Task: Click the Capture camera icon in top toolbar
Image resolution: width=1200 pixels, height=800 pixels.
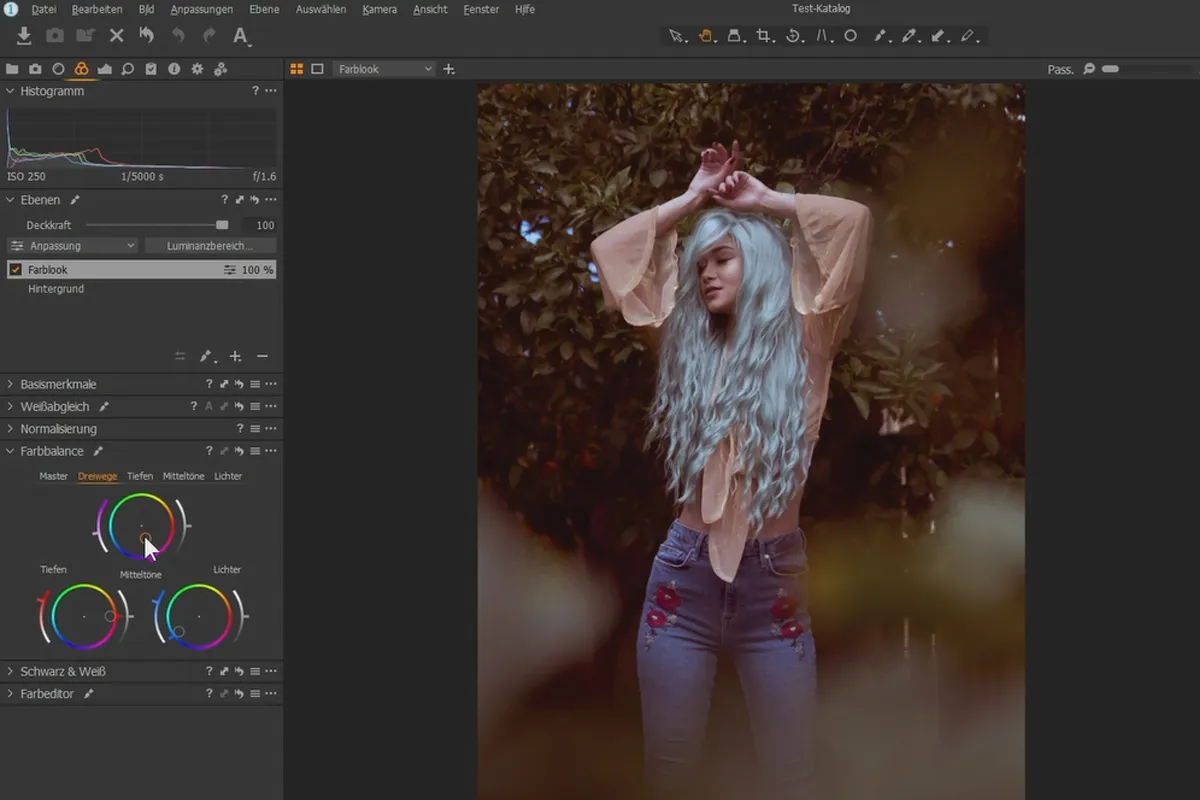Action: 55,35
